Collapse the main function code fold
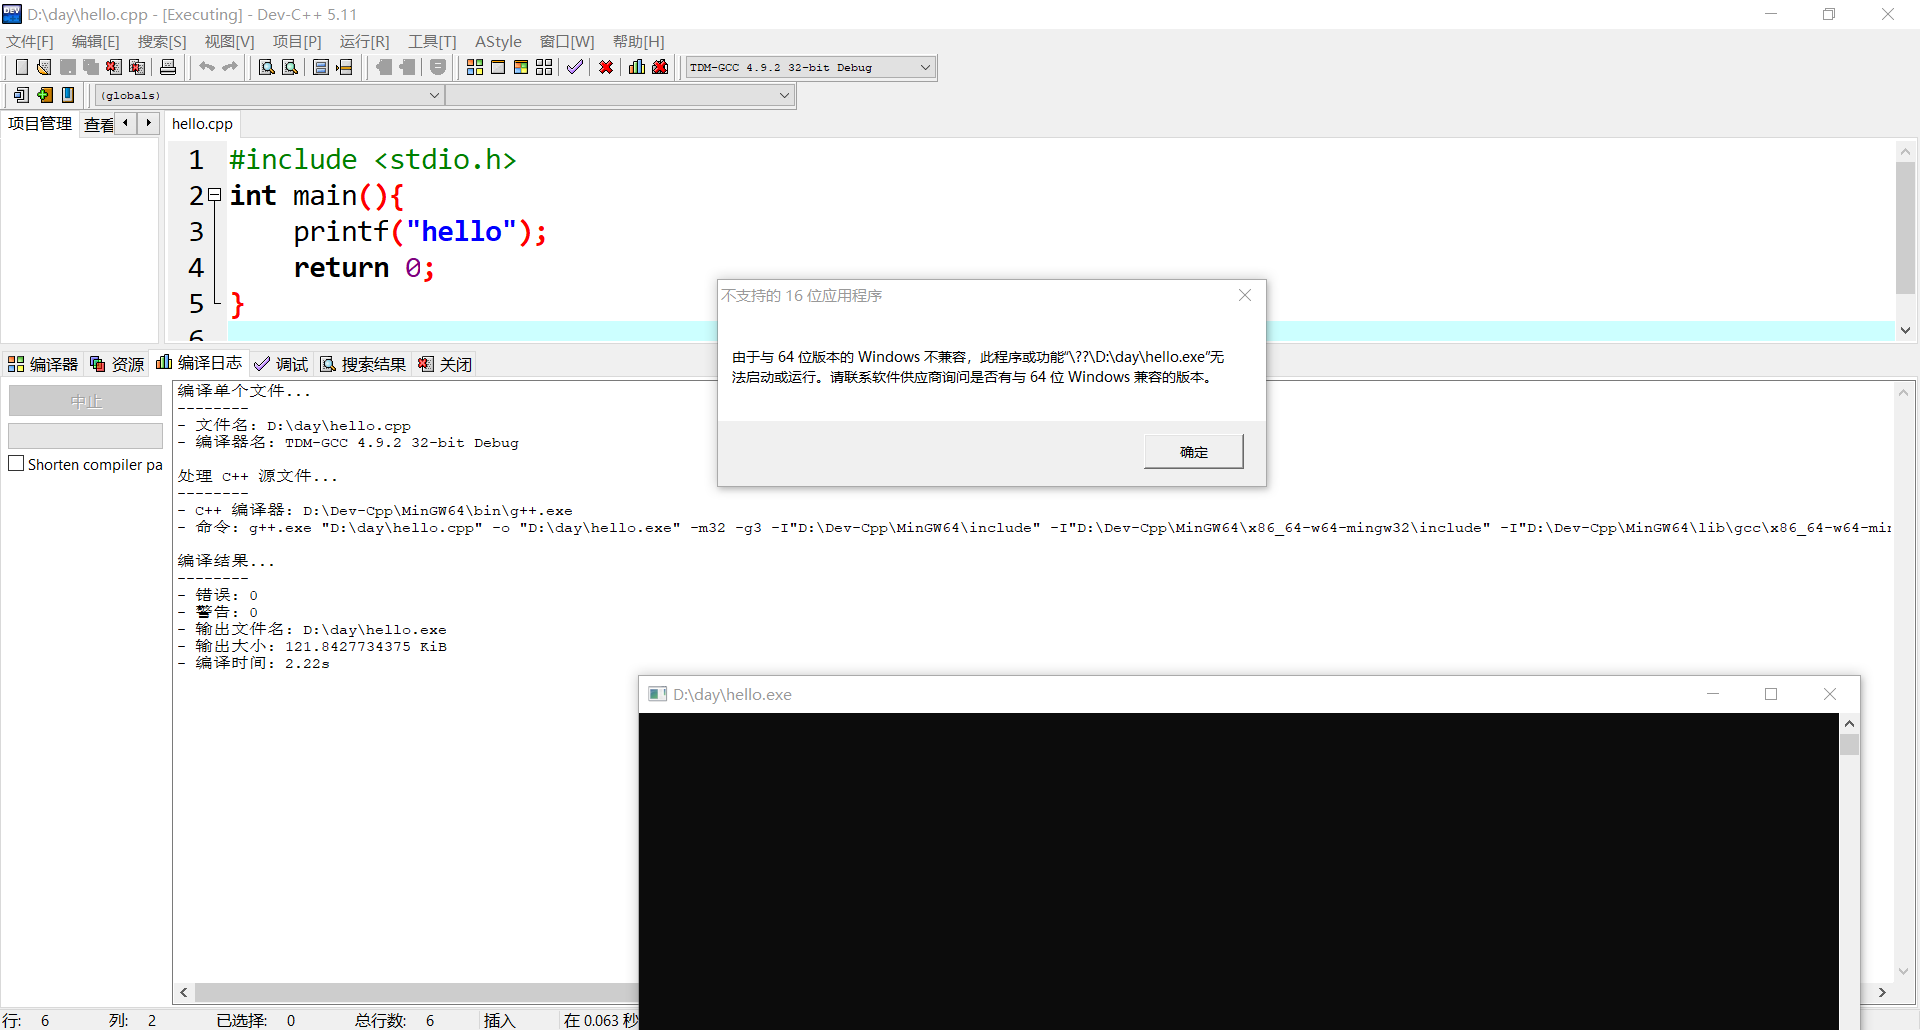1920x1030 pixels. (x=215, y=194)
